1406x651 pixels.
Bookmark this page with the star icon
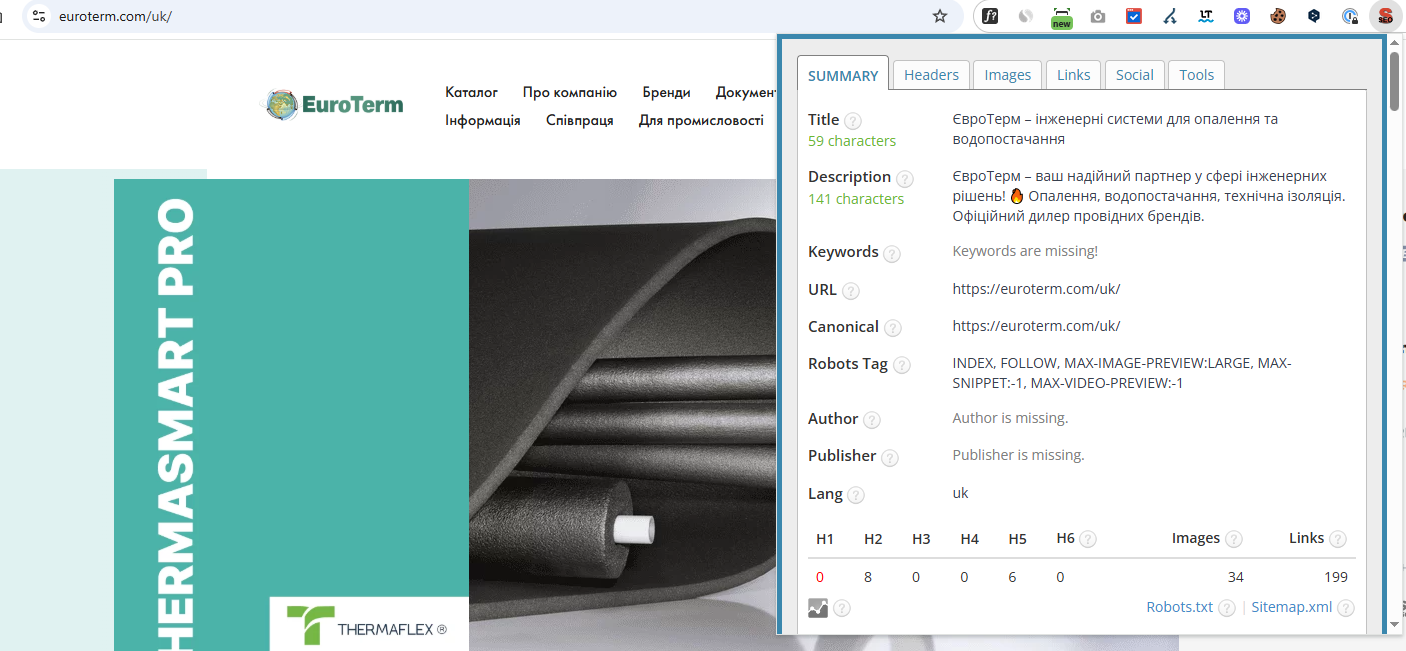[x=939, y=16]
